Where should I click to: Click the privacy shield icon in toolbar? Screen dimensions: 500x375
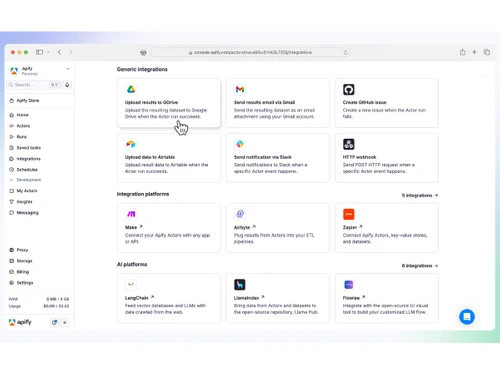[143, 52]
